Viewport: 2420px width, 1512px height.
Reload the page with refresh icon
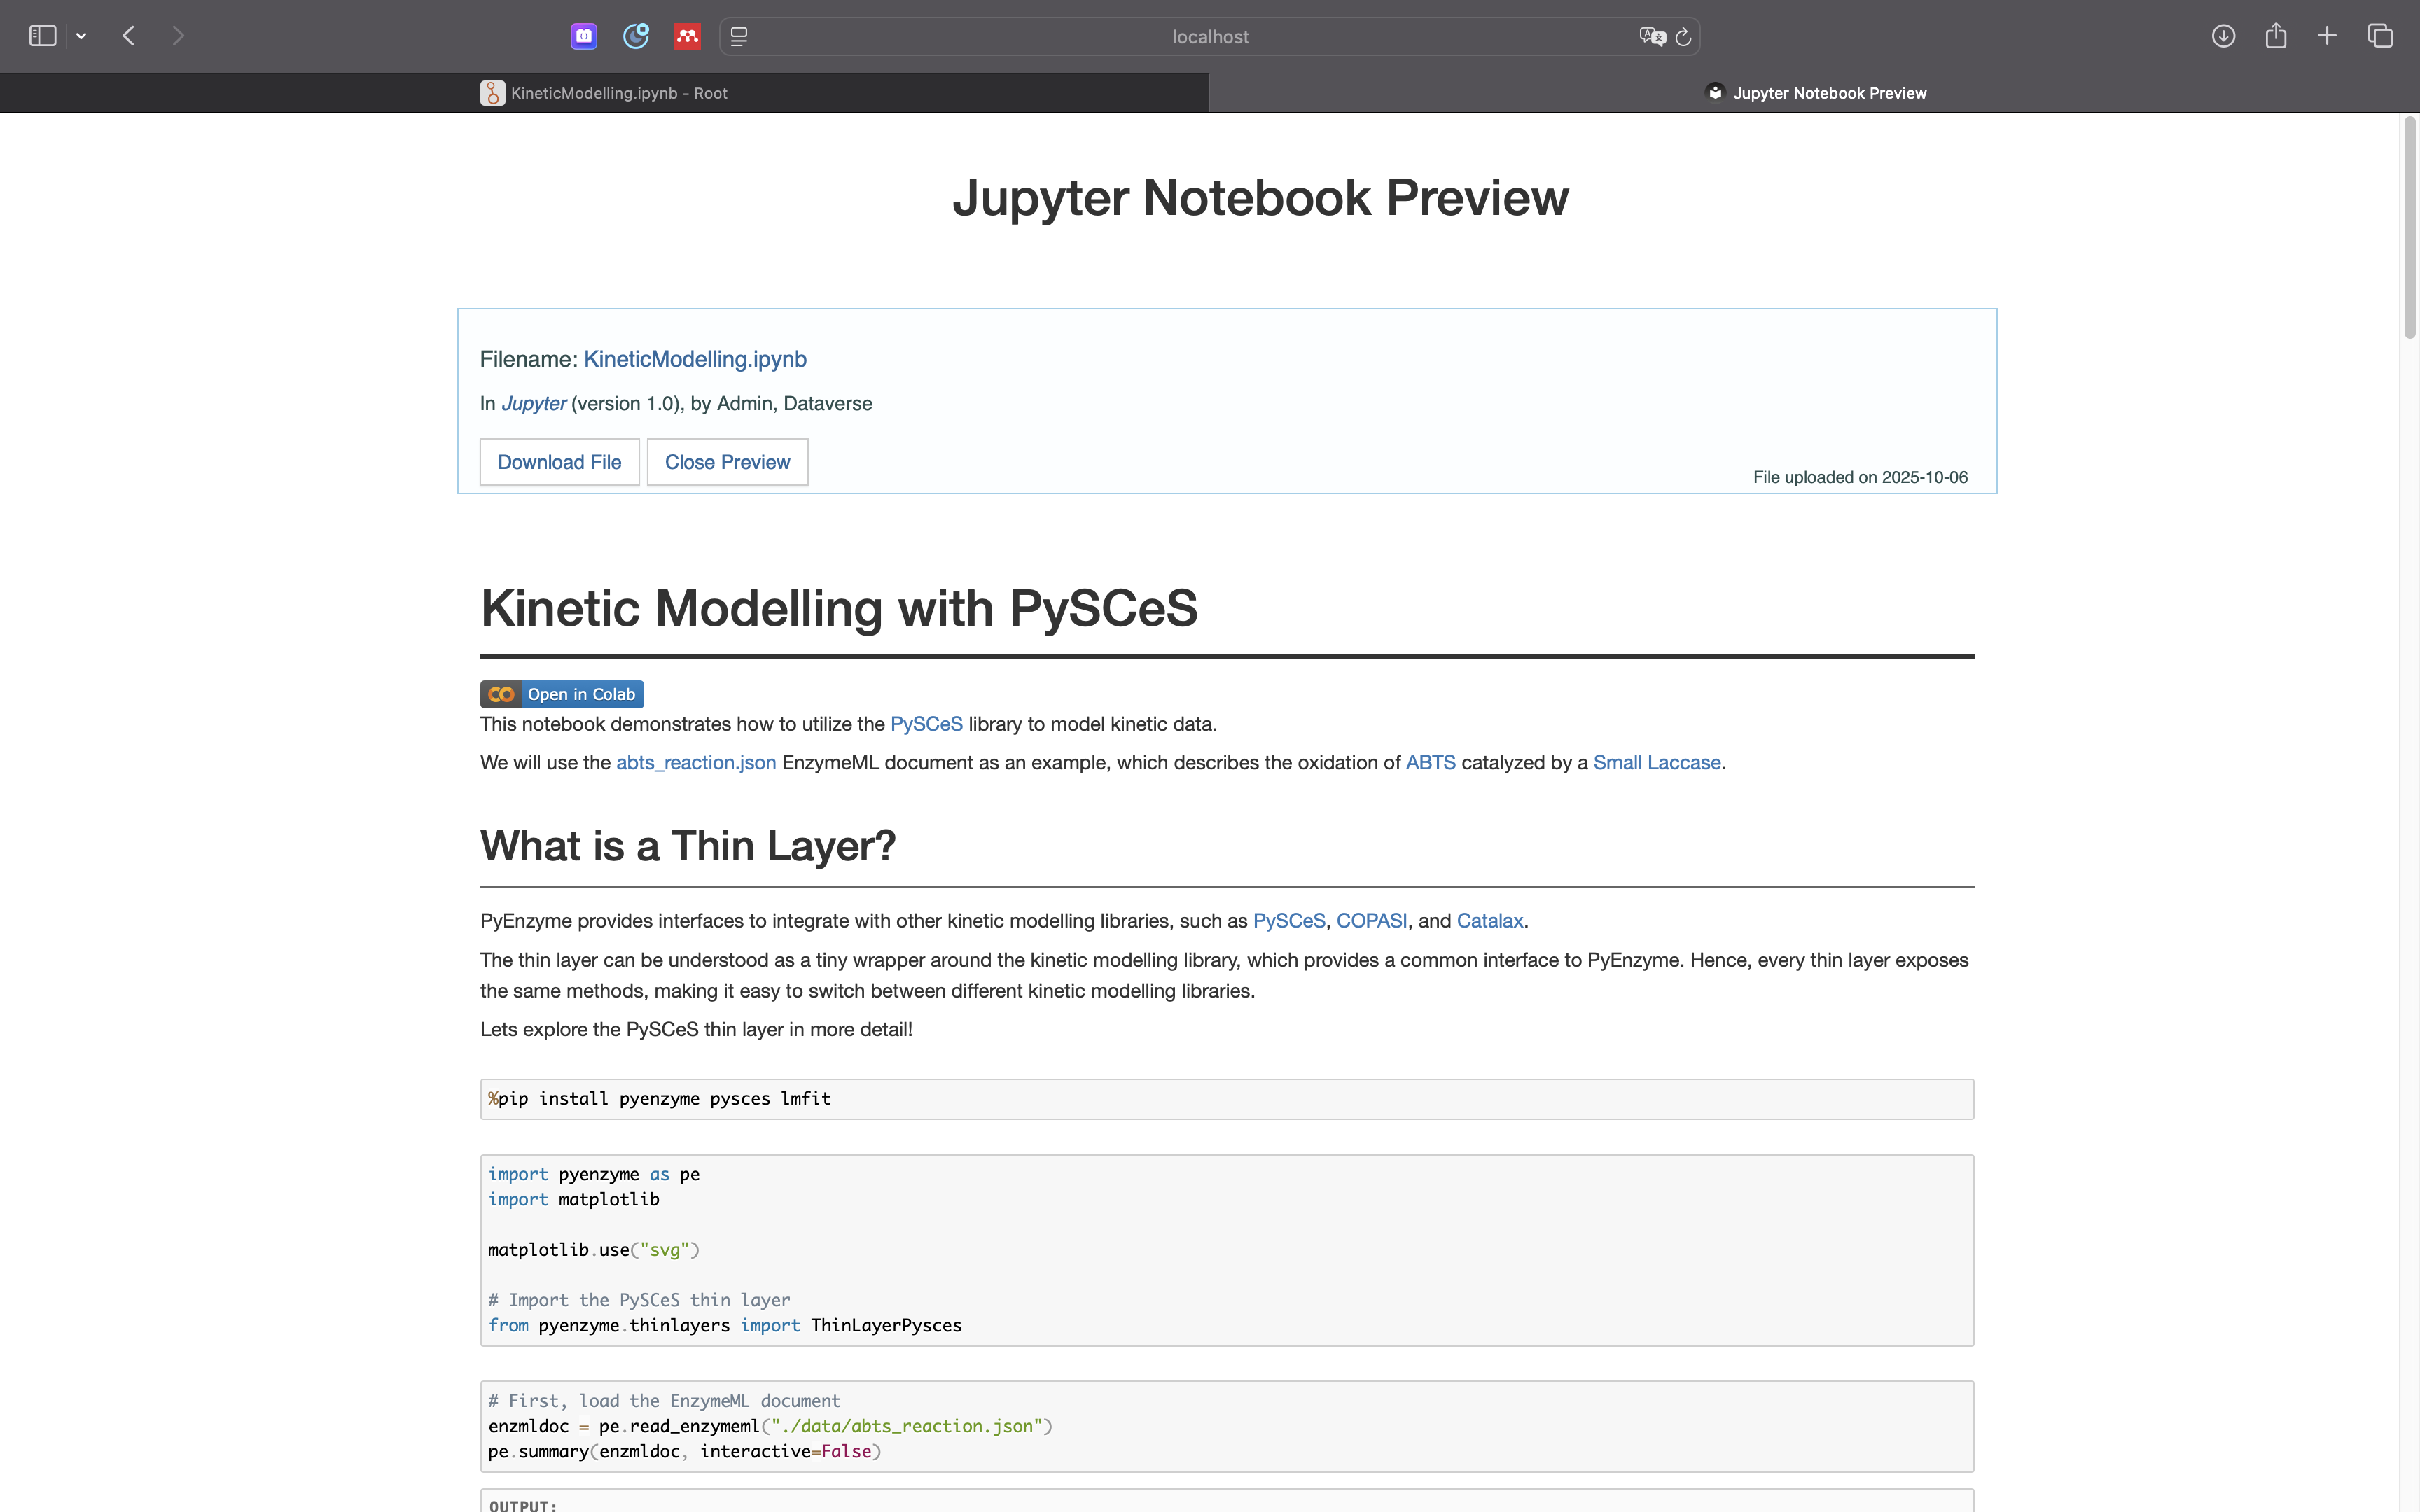1683,37
